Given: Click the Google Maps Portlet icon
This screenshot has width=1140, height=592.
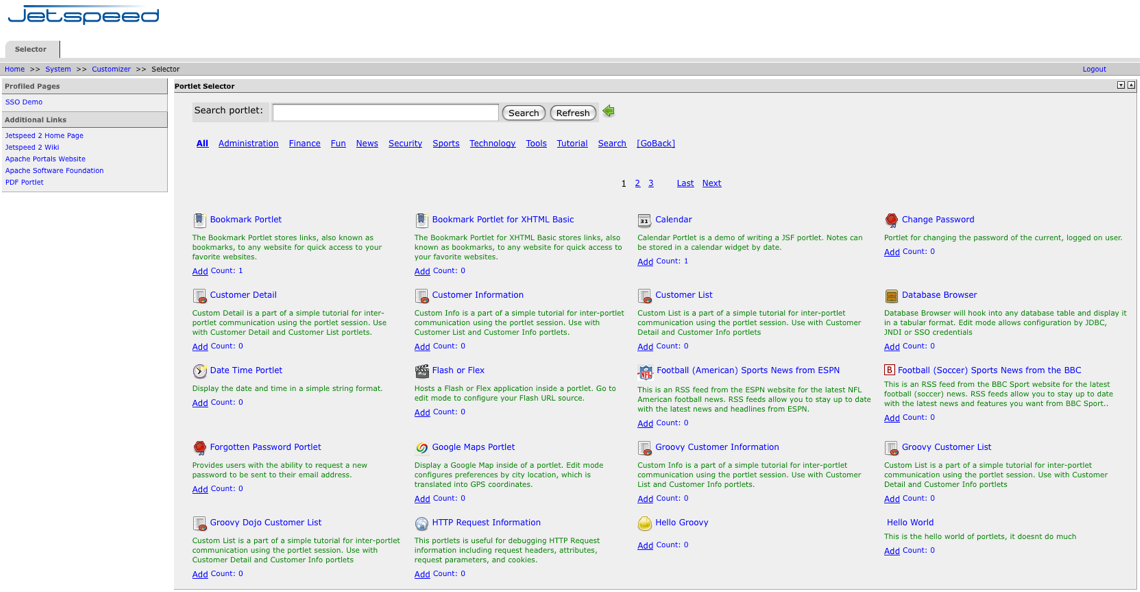Looking at the screenshot, I should (421, 448).
